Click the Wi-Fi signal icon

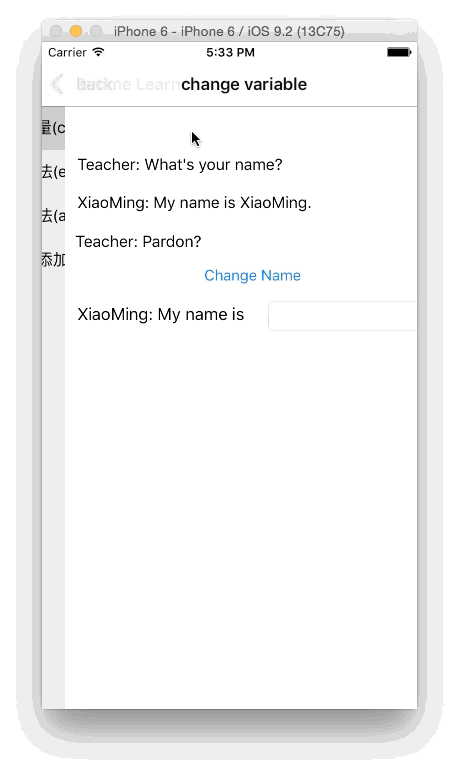tap(98, 52)
